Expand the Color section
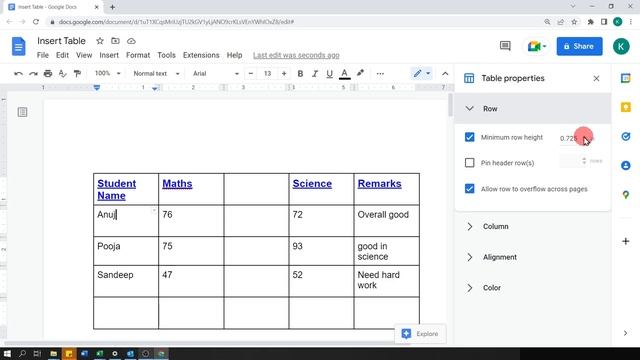Screen dimensions: 640x360 click(x=533, y=288)
